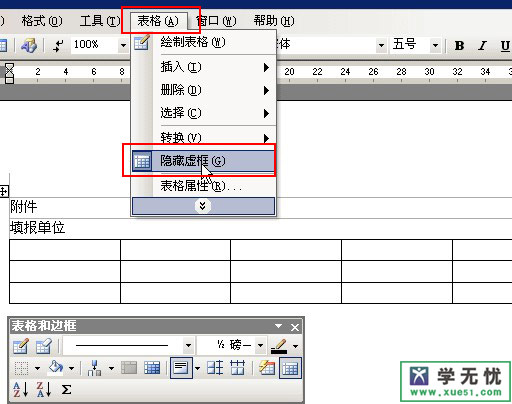
Task: Click Distribute Columns Evenly icon
Action: click(238, 368)
